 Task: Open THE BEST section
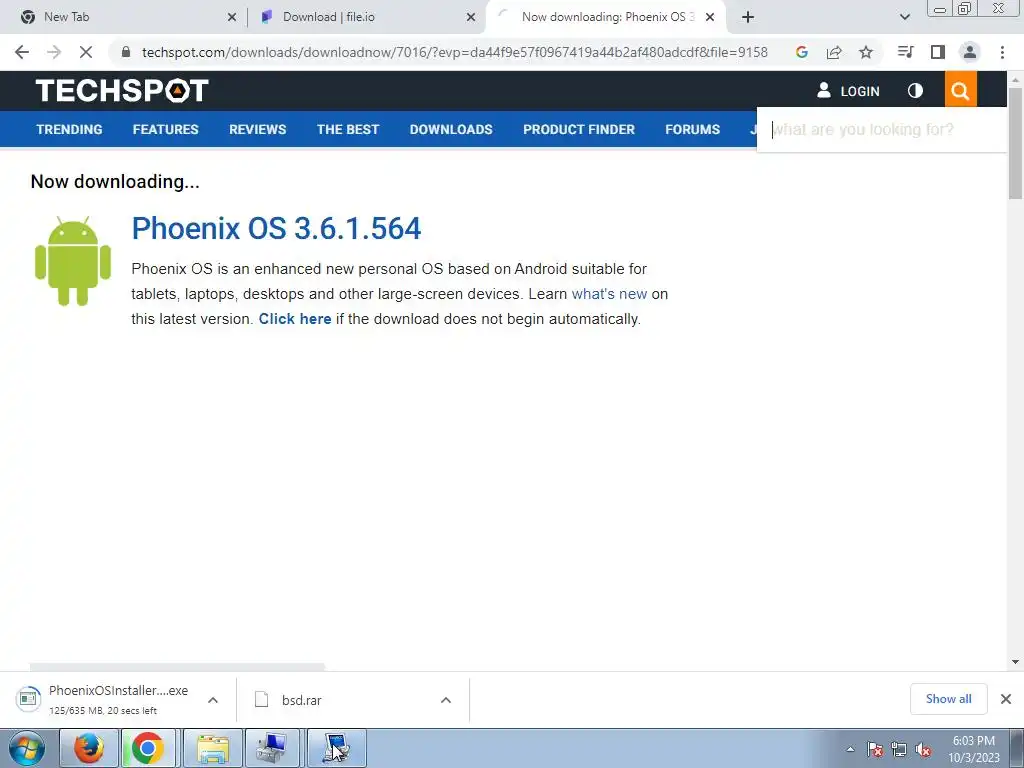point(348,129)
